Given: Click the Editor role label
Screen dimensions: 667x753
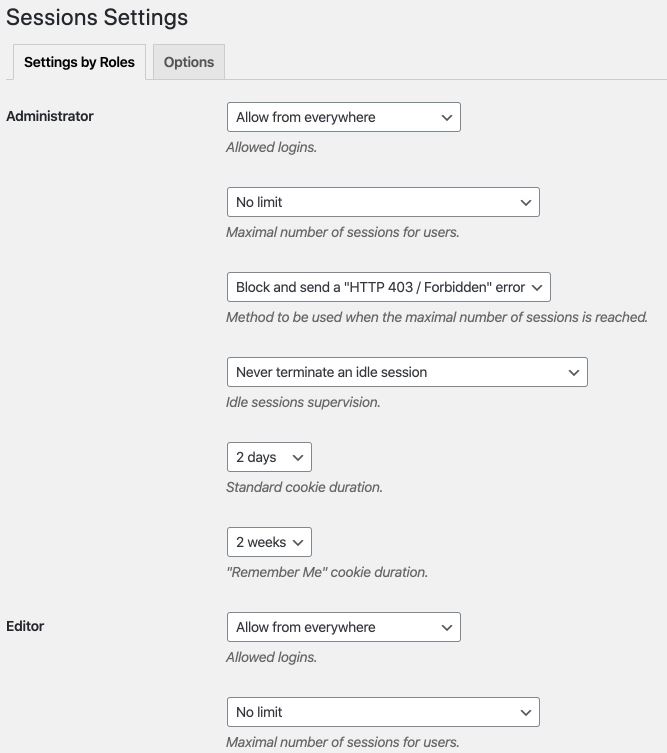Looking at the screenshot, I should [25, 626].
